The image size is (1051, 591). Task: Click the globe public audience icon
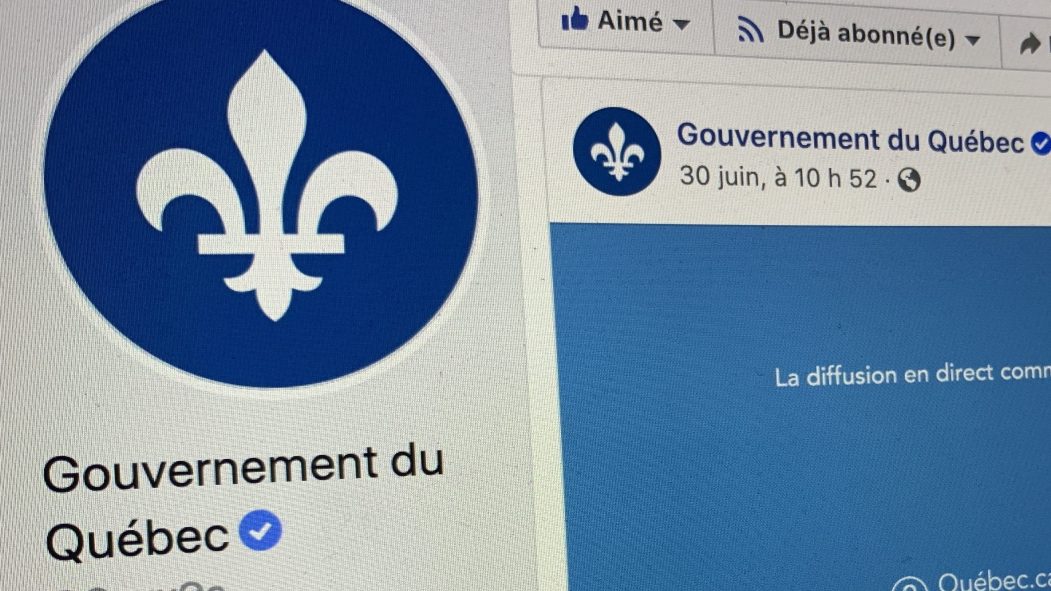point(909,180)
